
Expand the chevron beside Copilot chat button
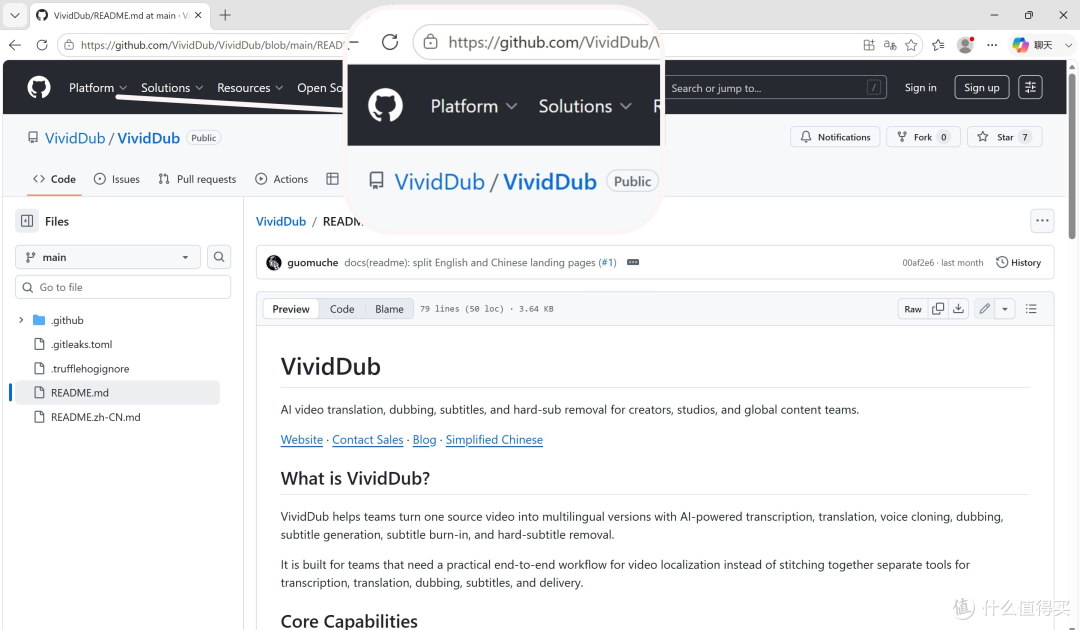1068,45
